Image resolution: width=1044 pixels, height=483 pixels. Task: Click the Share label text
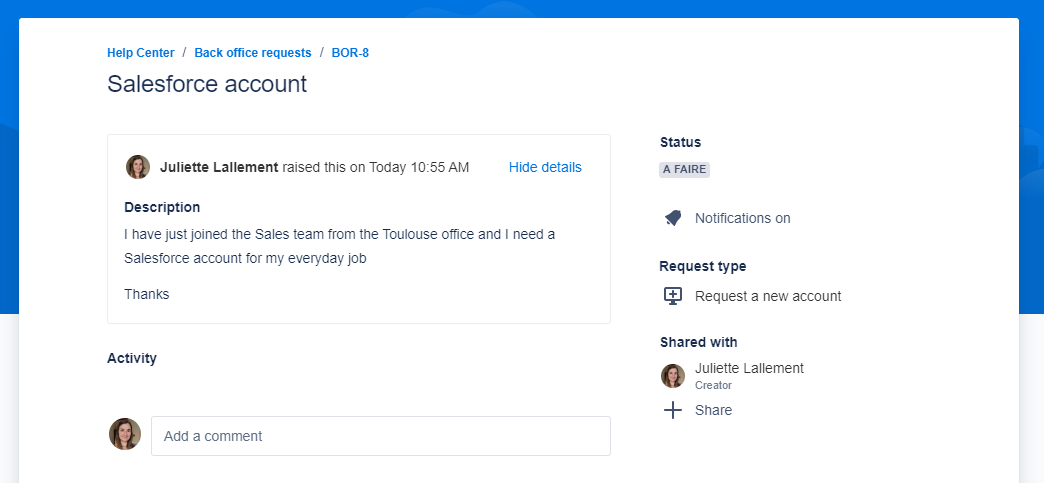coord(713,410)
